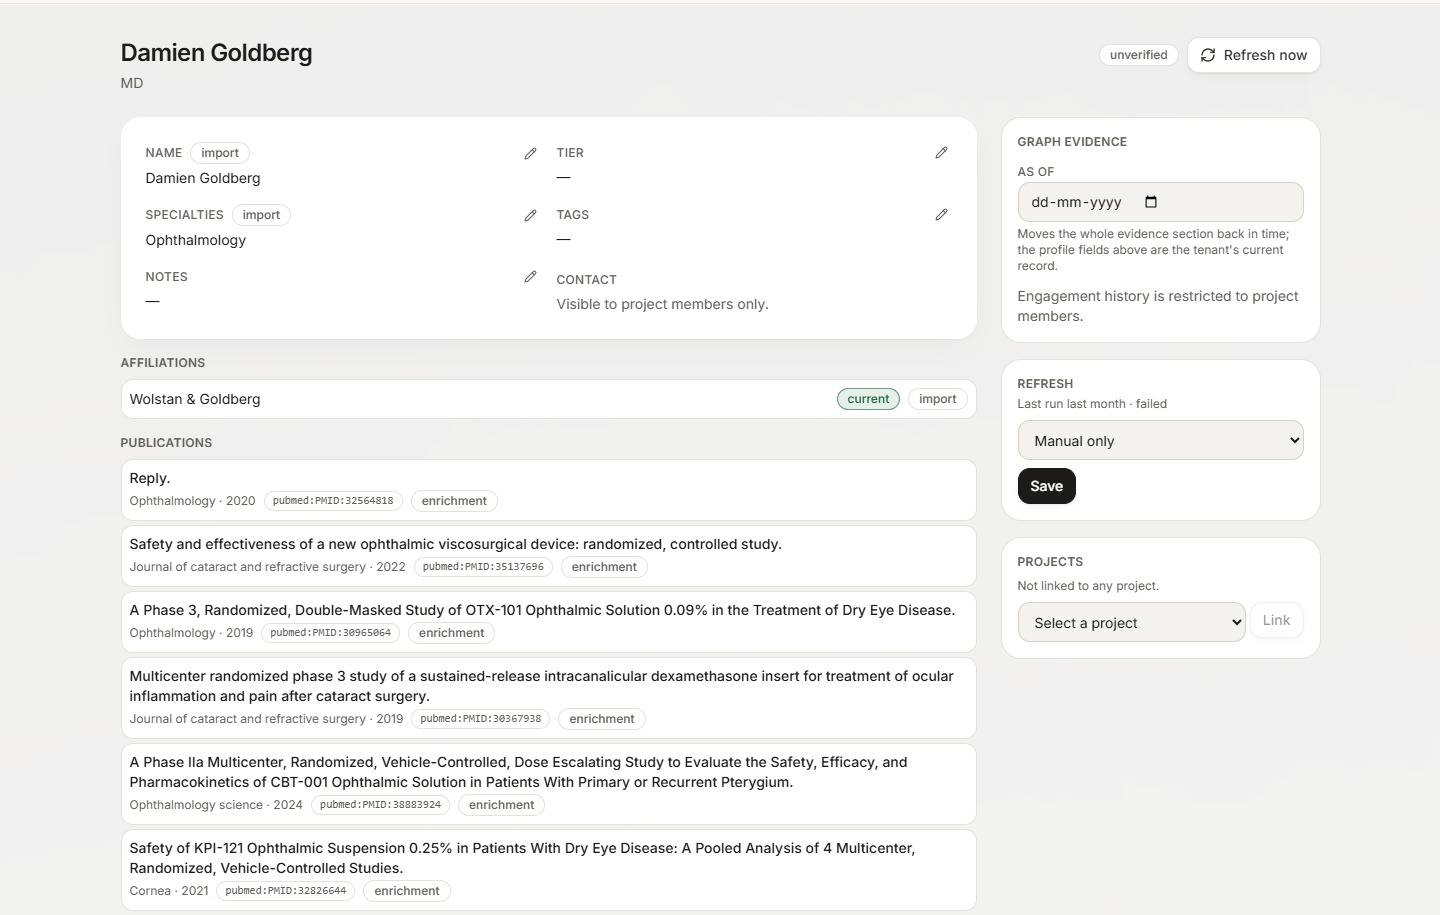This screenshot has height=915, width=1440.
Task: Click PMID:35137696 tag
Action: [483, 567]
